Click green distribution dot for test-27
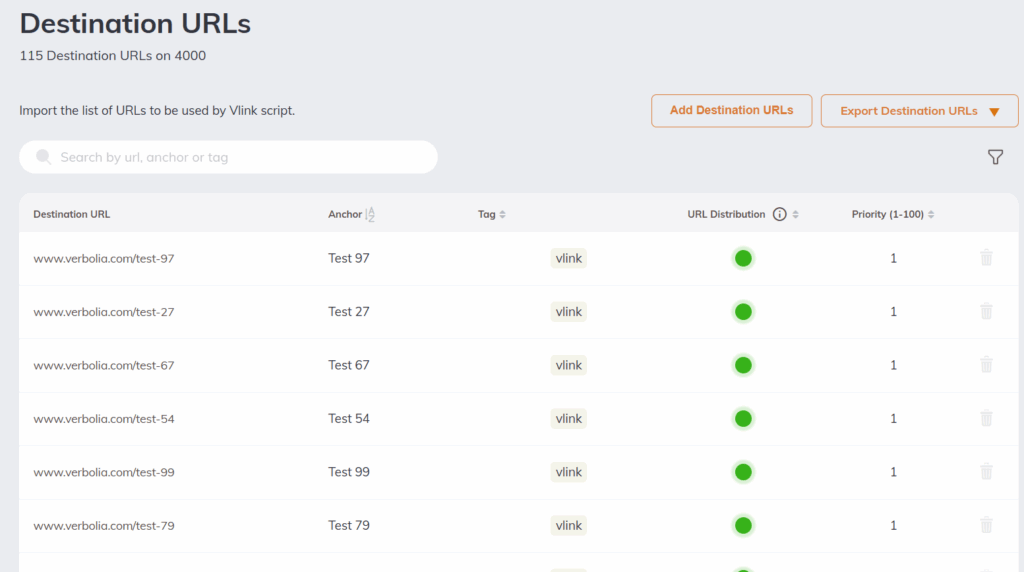The height and width of the screenshot is (572, 1024). 743,311
